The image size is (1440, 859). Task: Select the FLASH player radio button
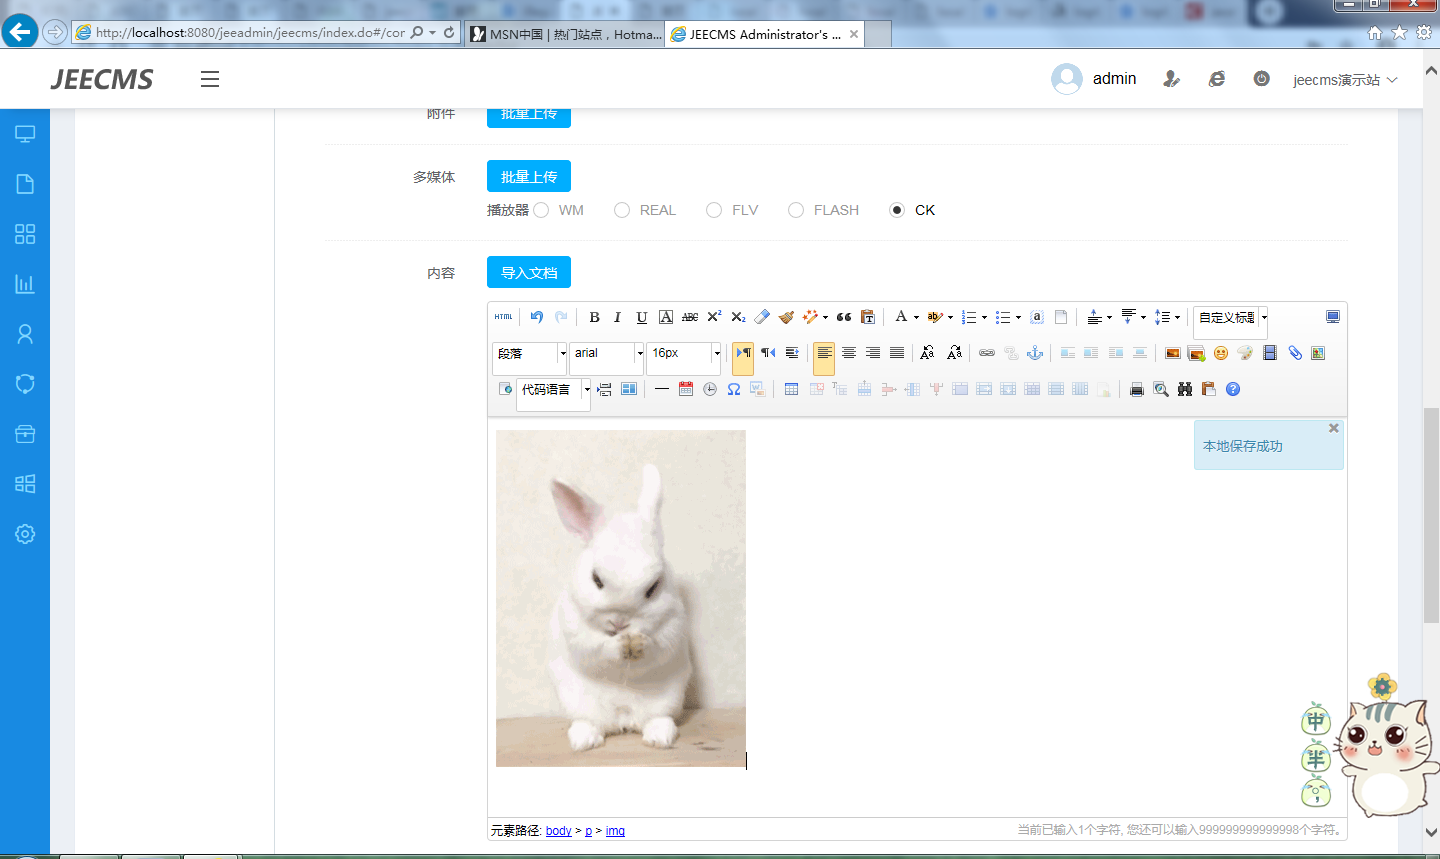[796, 210]
